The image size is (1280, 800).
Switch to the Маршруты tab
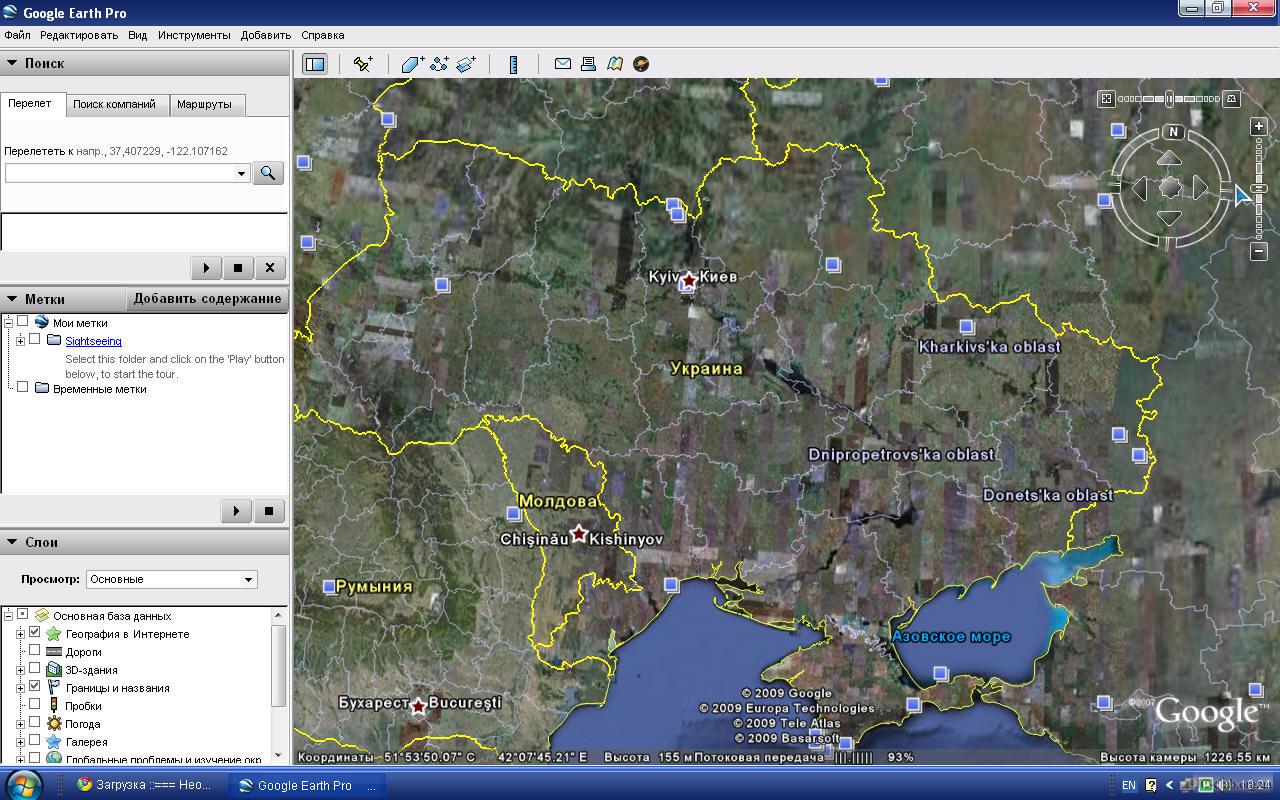click(x=204, y=104)
